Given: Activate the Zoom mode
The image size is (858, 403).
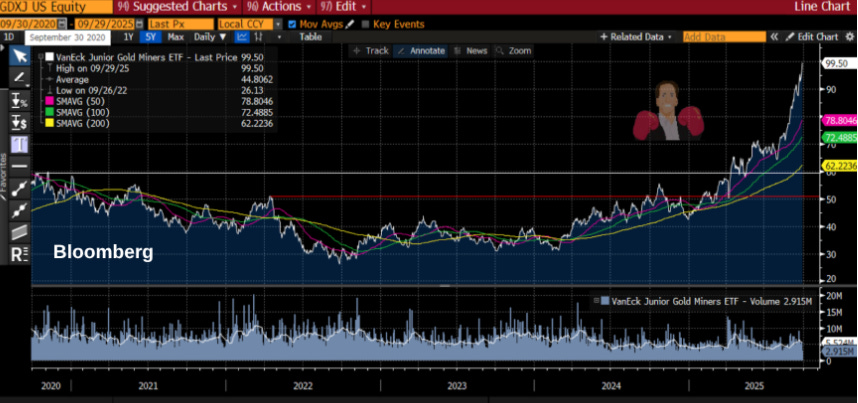Looking at the screenshot, I should click(513, 50).
